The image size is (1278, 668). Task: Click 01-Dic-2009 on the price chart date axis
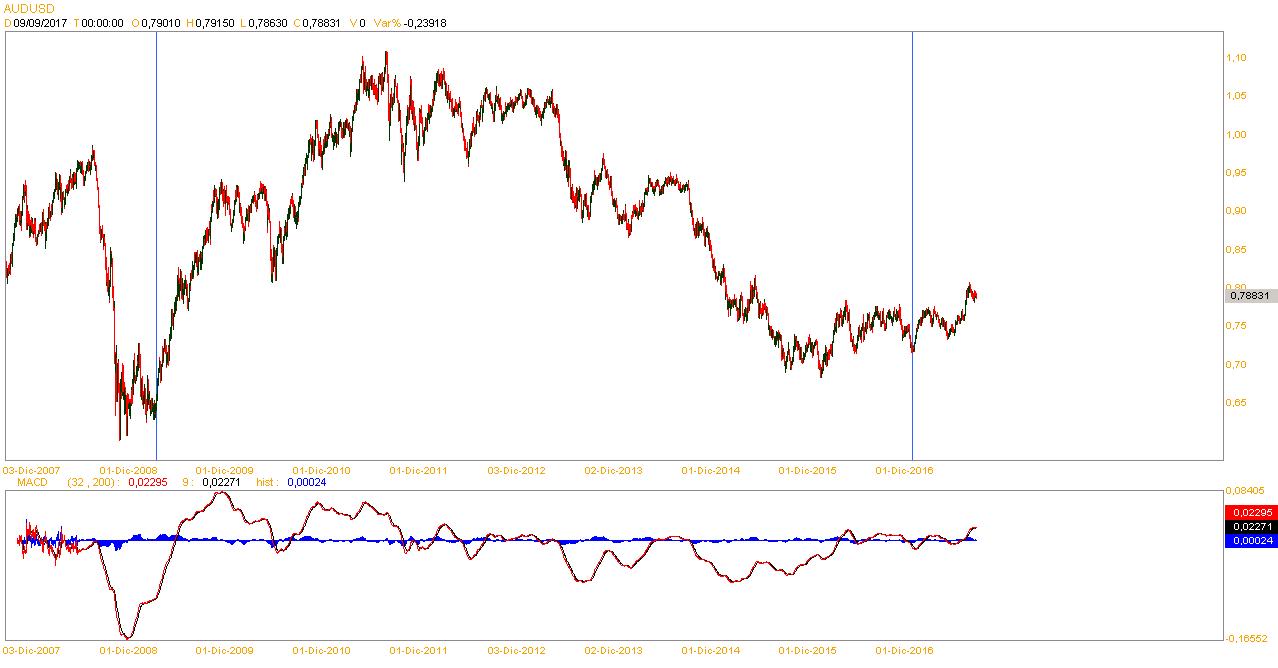click(226, 469)
